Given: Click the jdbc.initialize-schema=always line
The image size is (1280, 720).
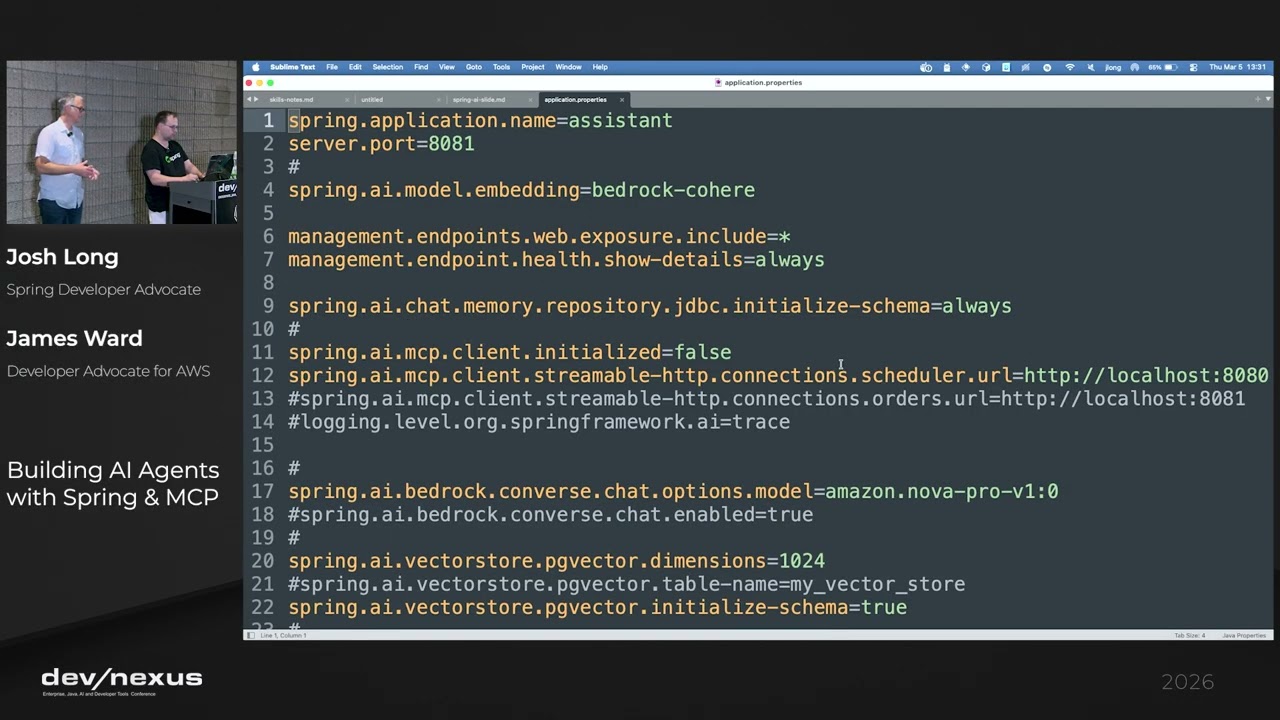Looking at the screenshot, I should pyautogui.click(x=650, y=306).
